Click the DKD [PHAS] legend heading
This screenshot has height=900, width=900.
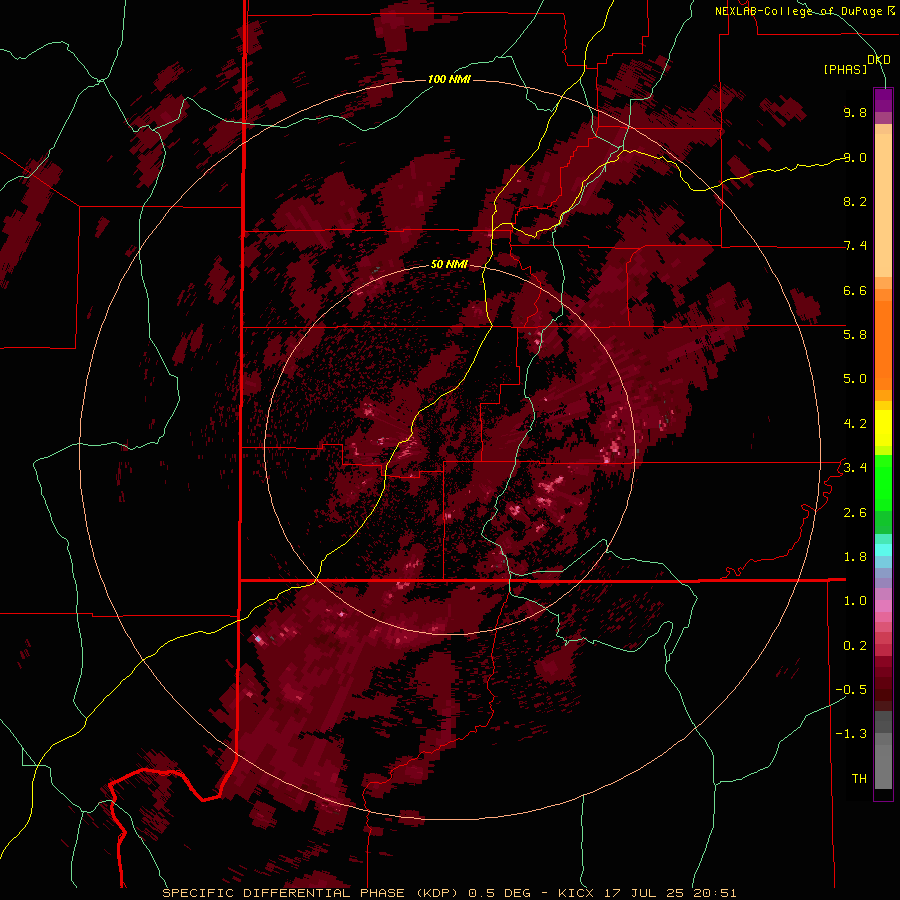click(x=856, y=64)
